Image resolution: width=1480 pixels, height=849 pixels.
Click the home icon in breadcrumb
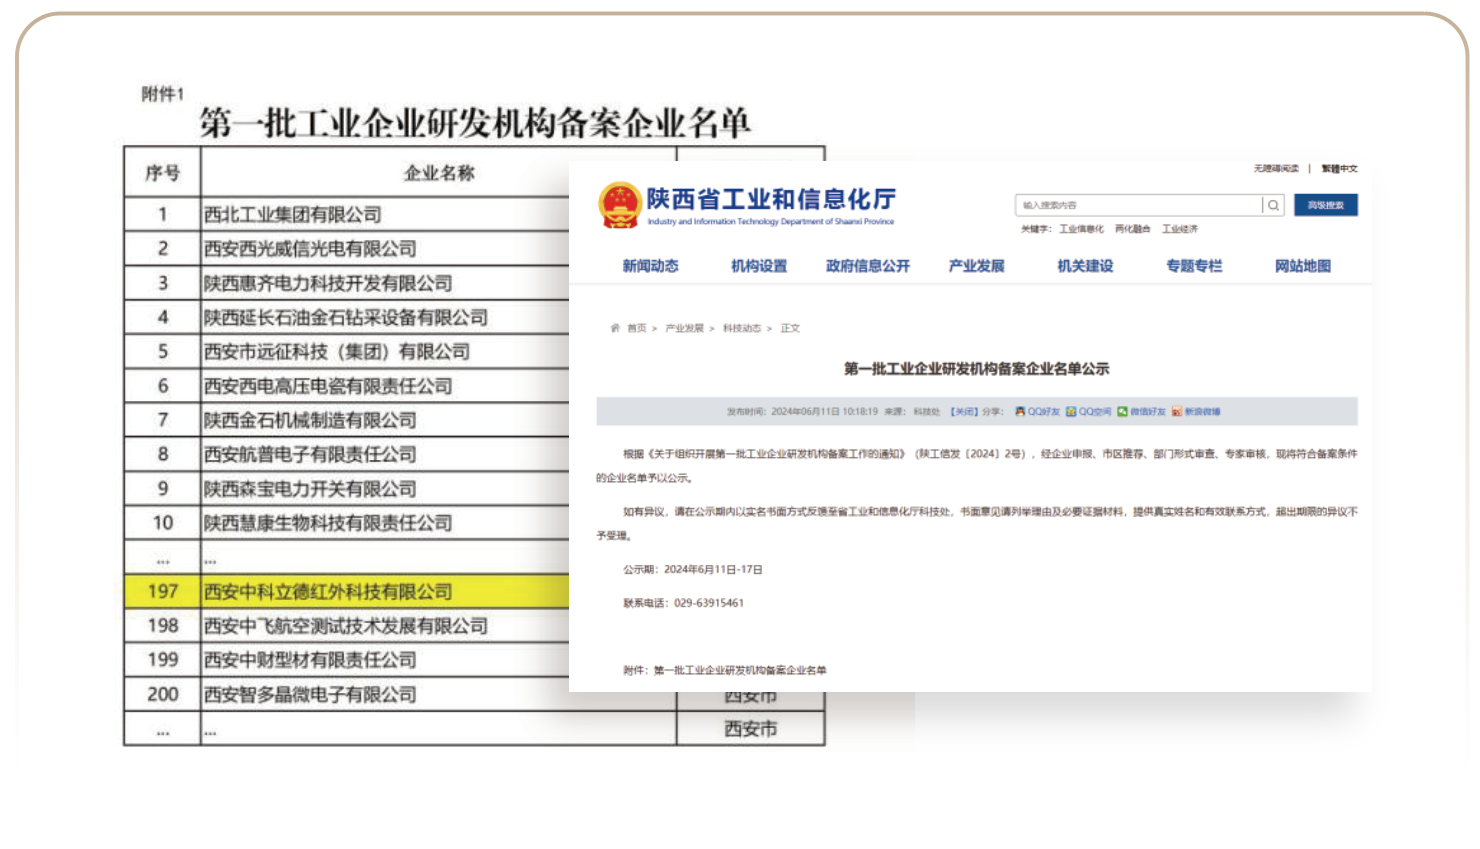(x=615, y=328)
